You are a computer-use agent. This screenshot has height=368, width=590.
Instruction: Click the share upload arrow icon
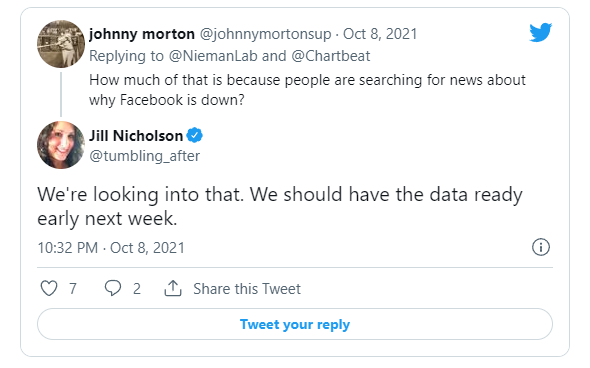tap(173, 288)
